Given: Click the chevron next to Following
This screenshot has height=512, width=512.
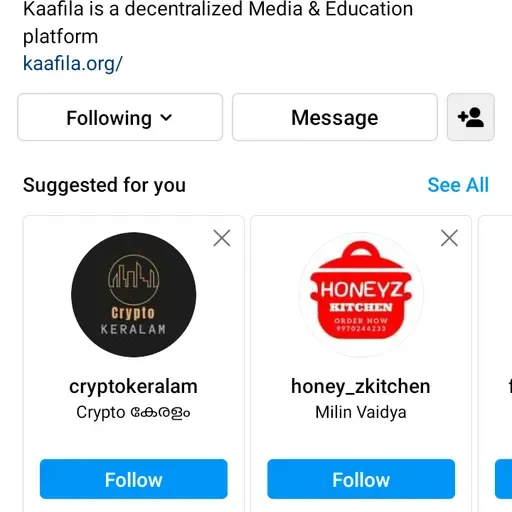Looking at the screenshot, I should click(166, 117).
